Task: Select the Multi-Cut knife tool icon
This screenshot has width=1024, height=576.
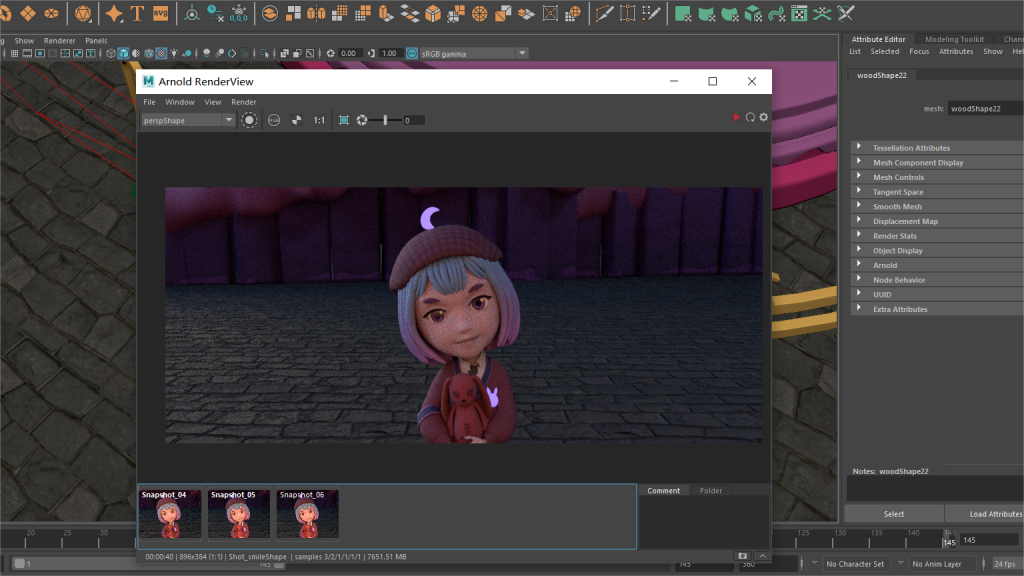Action: click(x=604, y=13)
